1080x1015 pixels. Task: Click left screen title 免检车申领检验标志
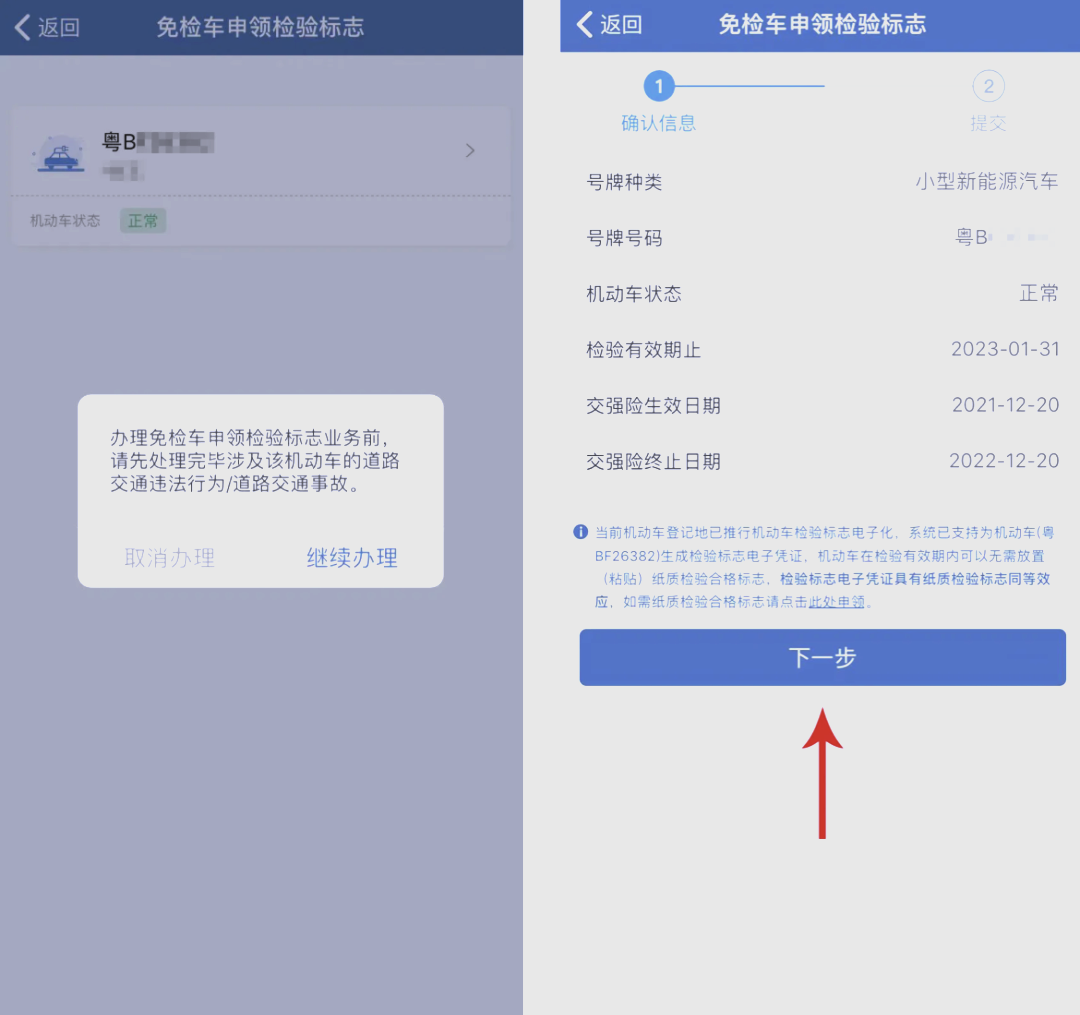[260, 28]
